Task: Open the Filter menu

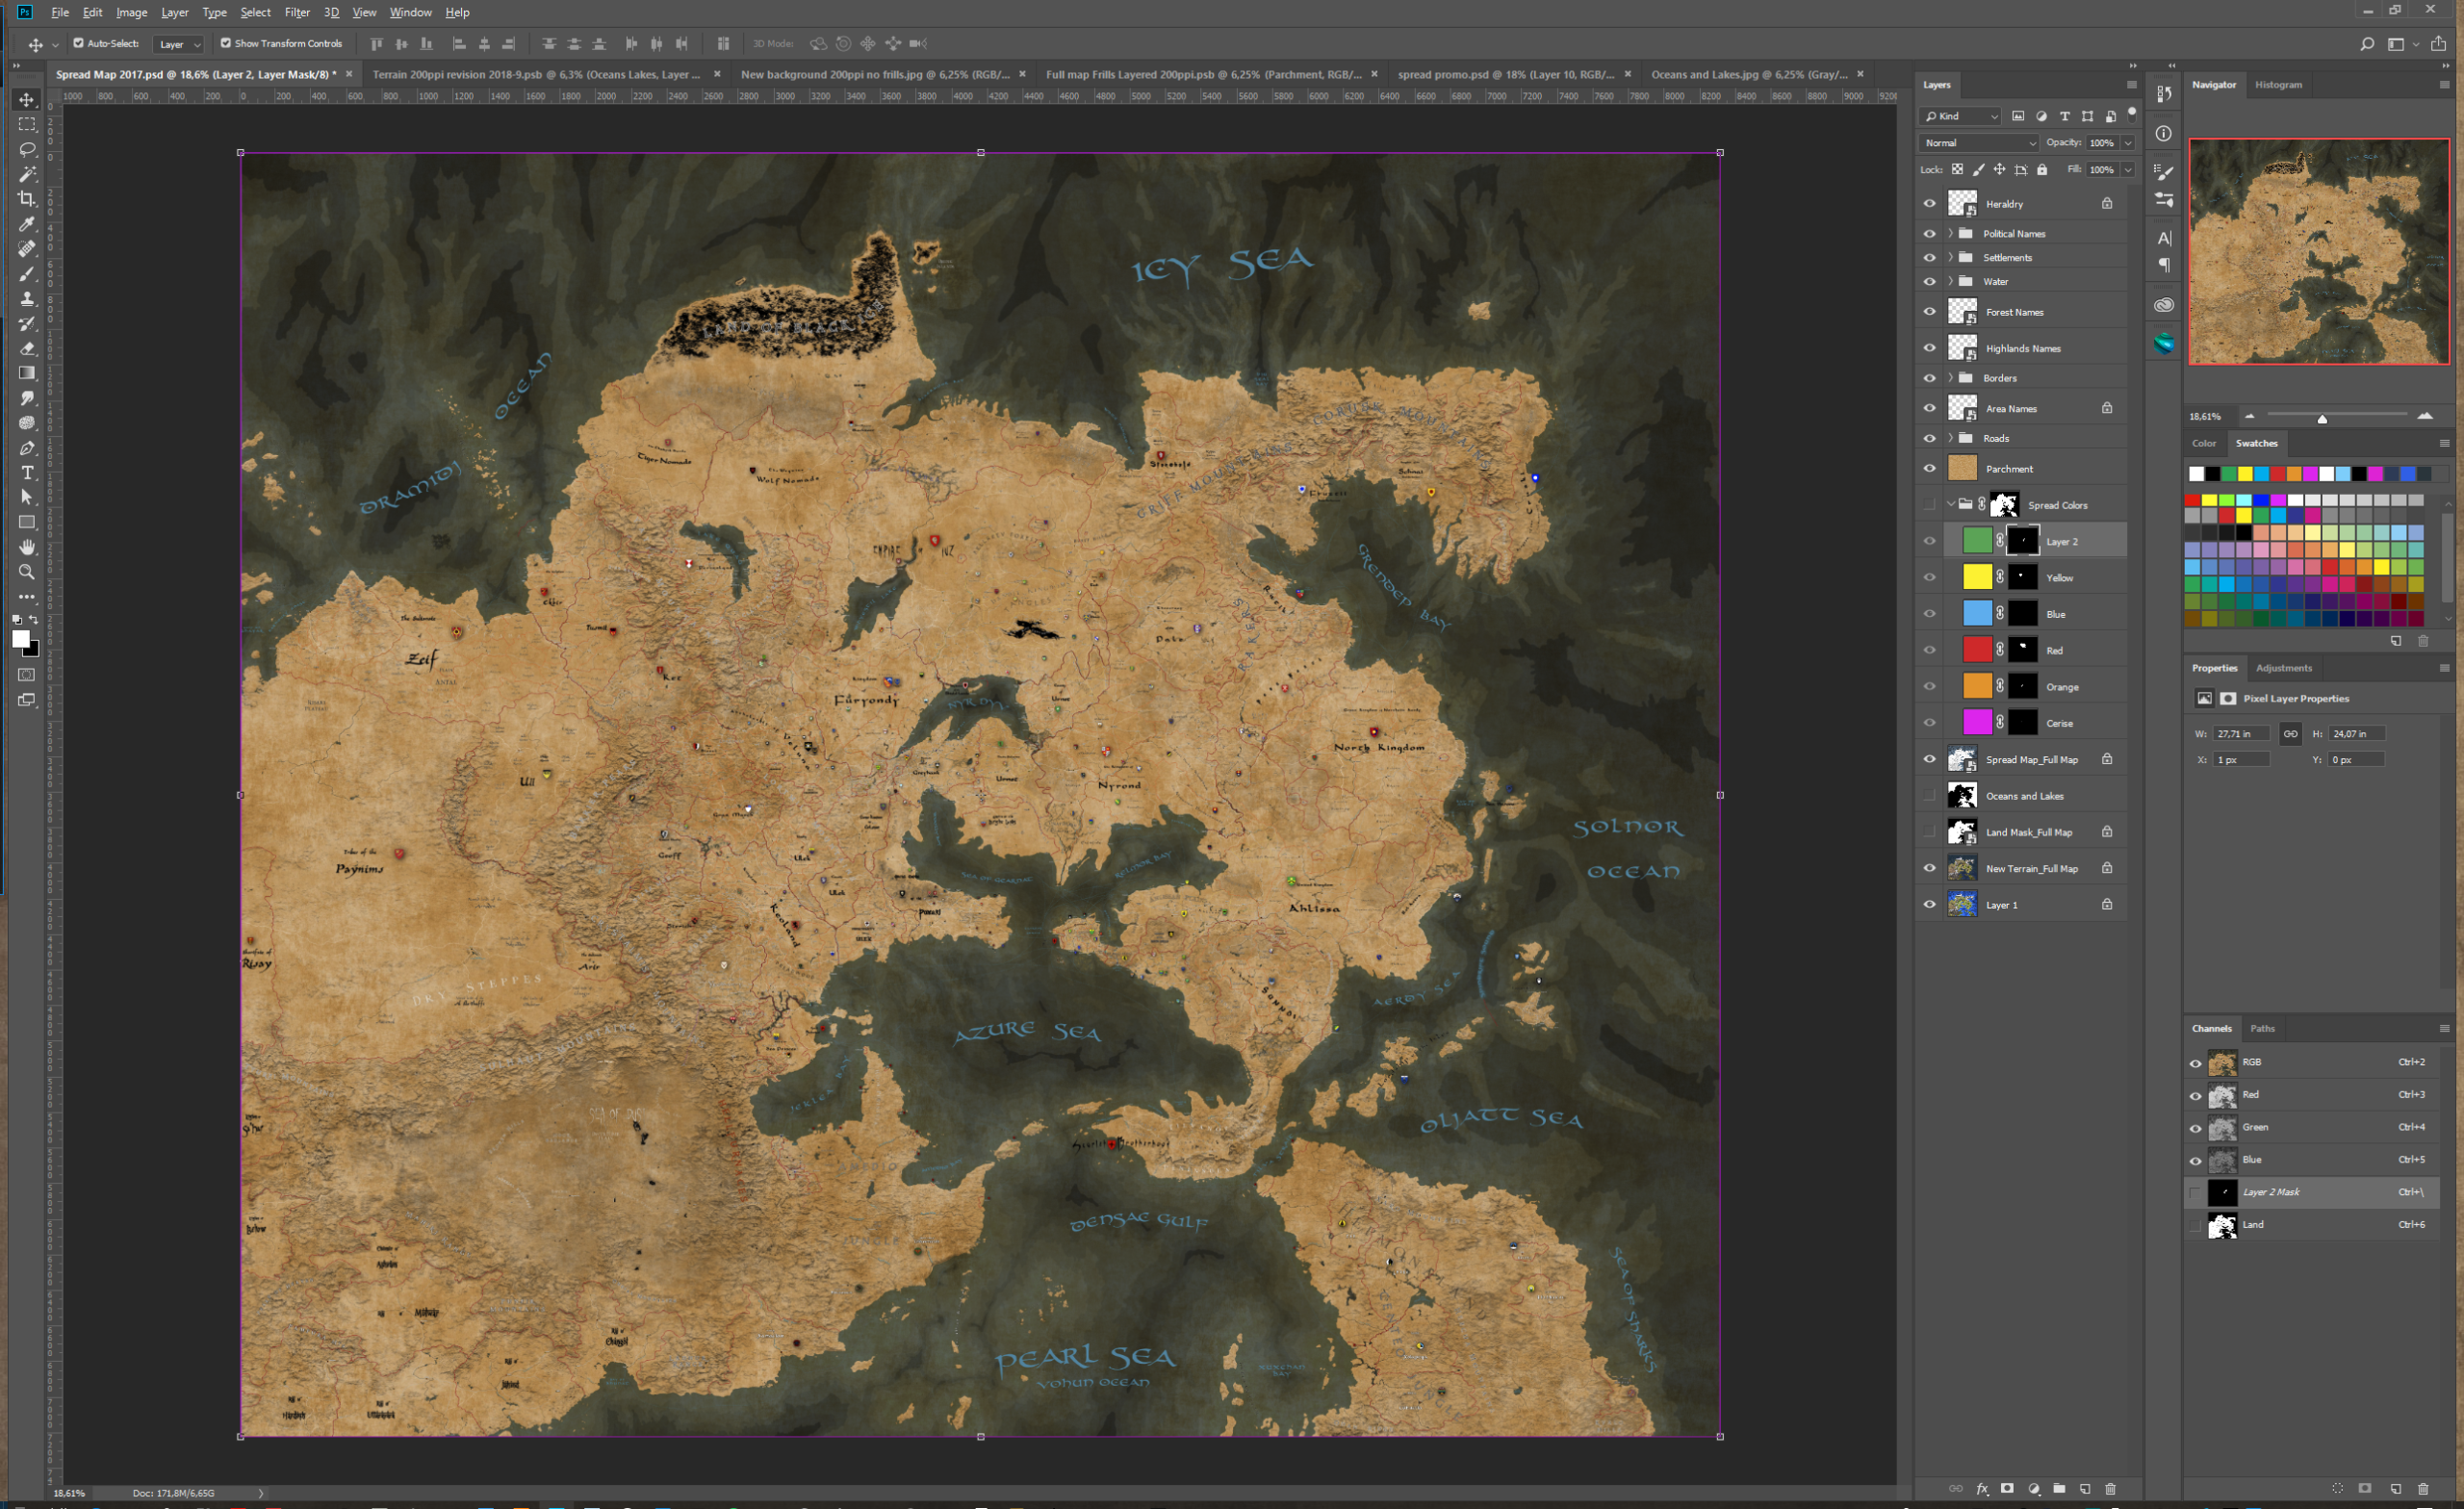Action: pyautogui.click(x=297, y=12)
